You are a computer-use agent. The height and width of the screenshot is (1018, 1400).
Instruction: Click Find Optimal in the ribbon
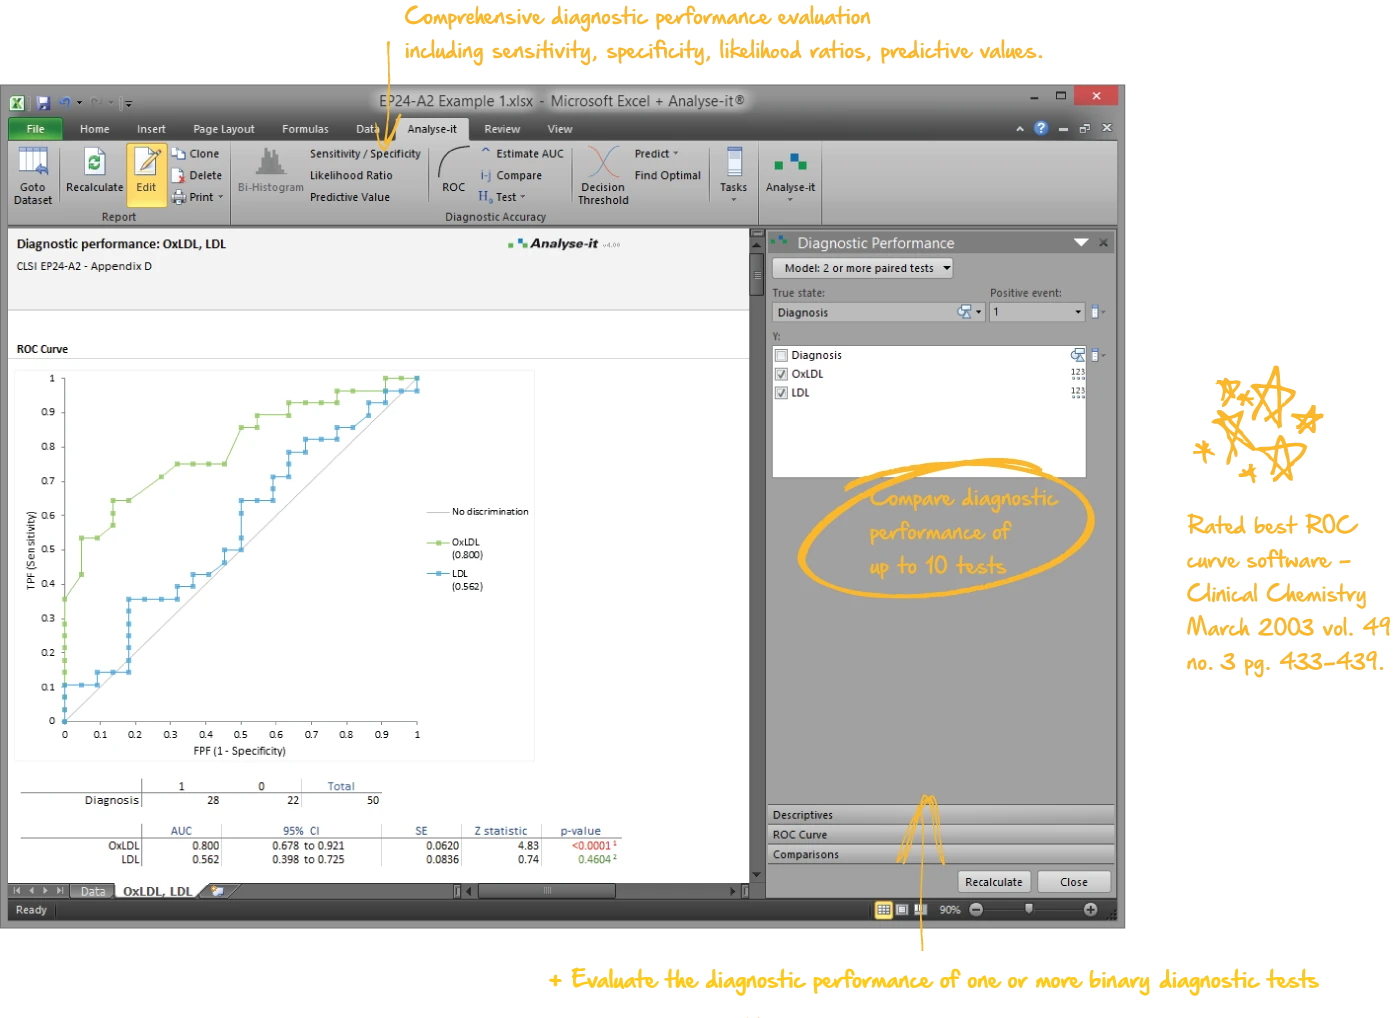click(x=668, y=175)
